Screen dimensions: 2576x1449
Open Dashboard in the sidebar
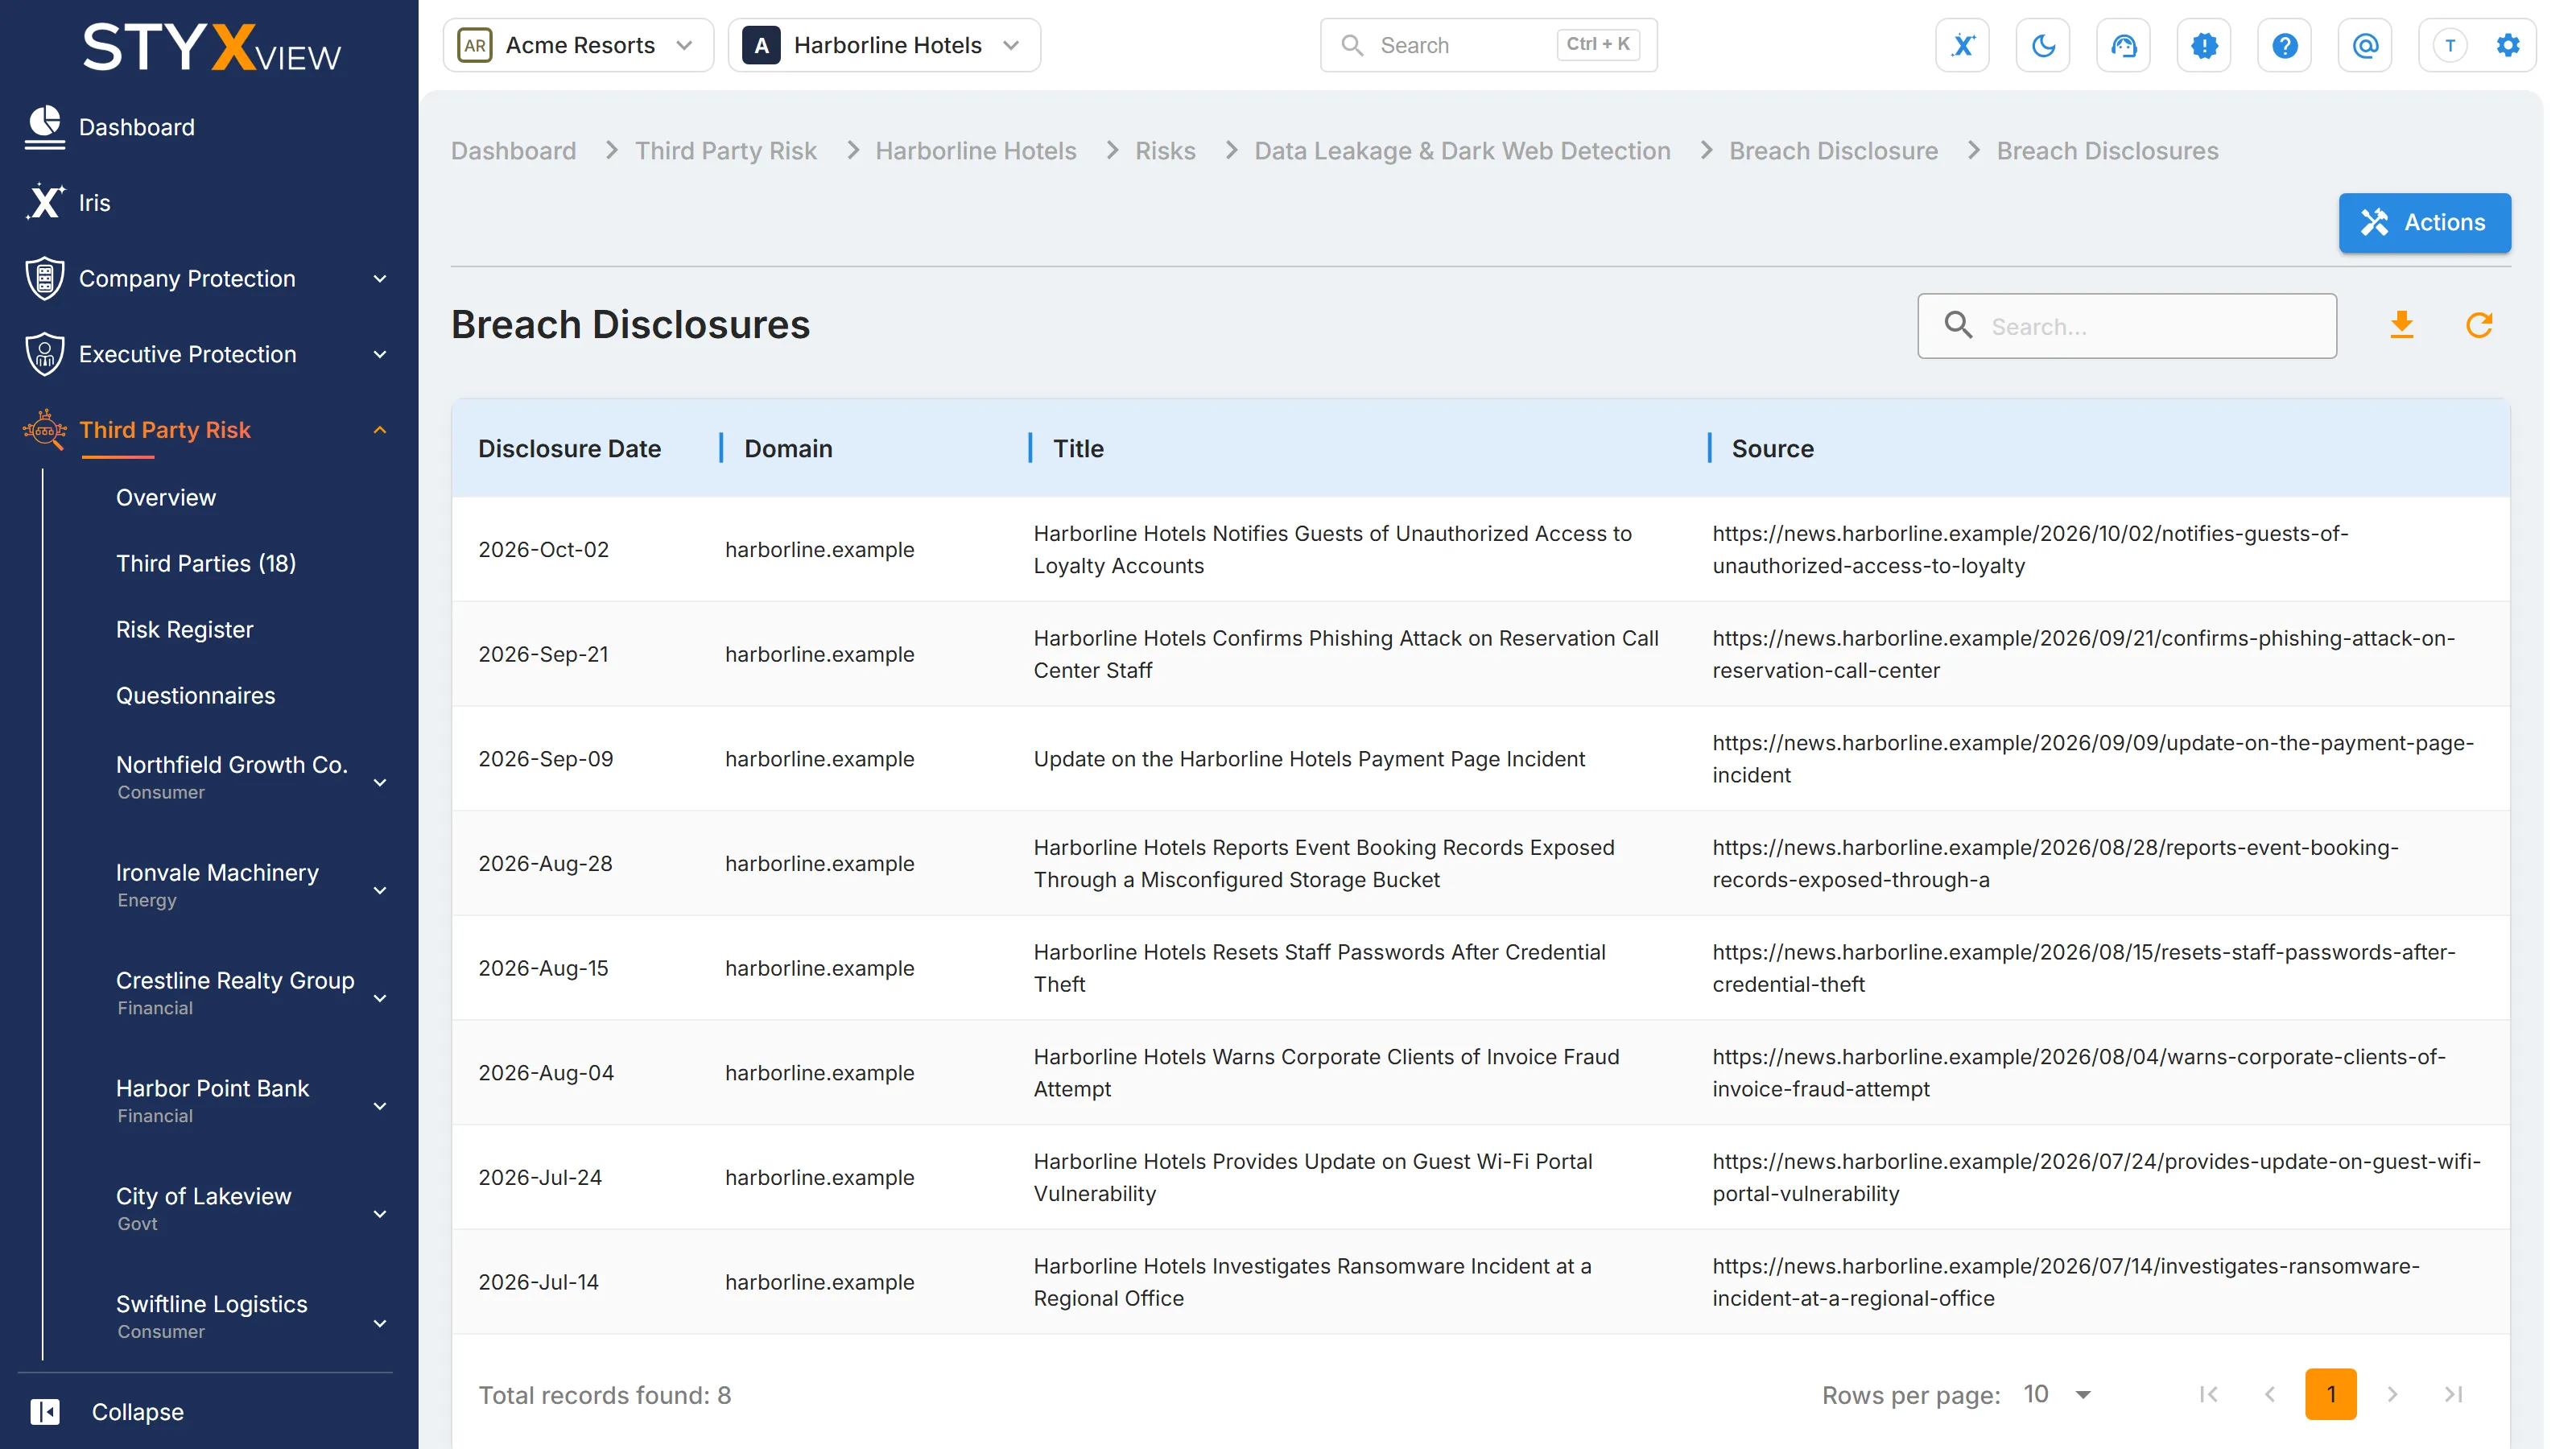point(137,127)
